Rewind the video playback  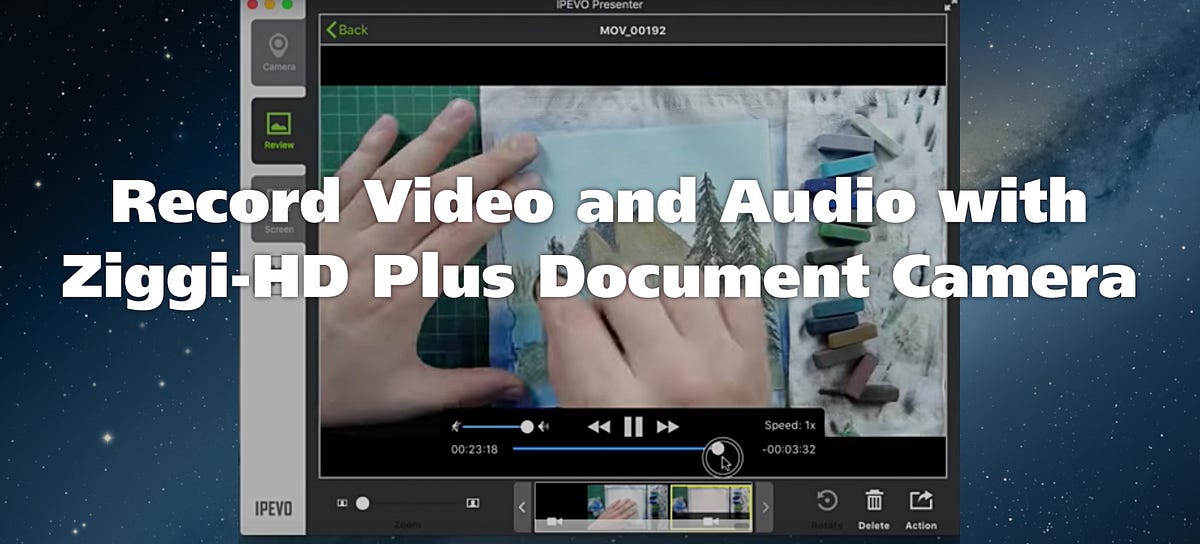(x=598, y=427)
